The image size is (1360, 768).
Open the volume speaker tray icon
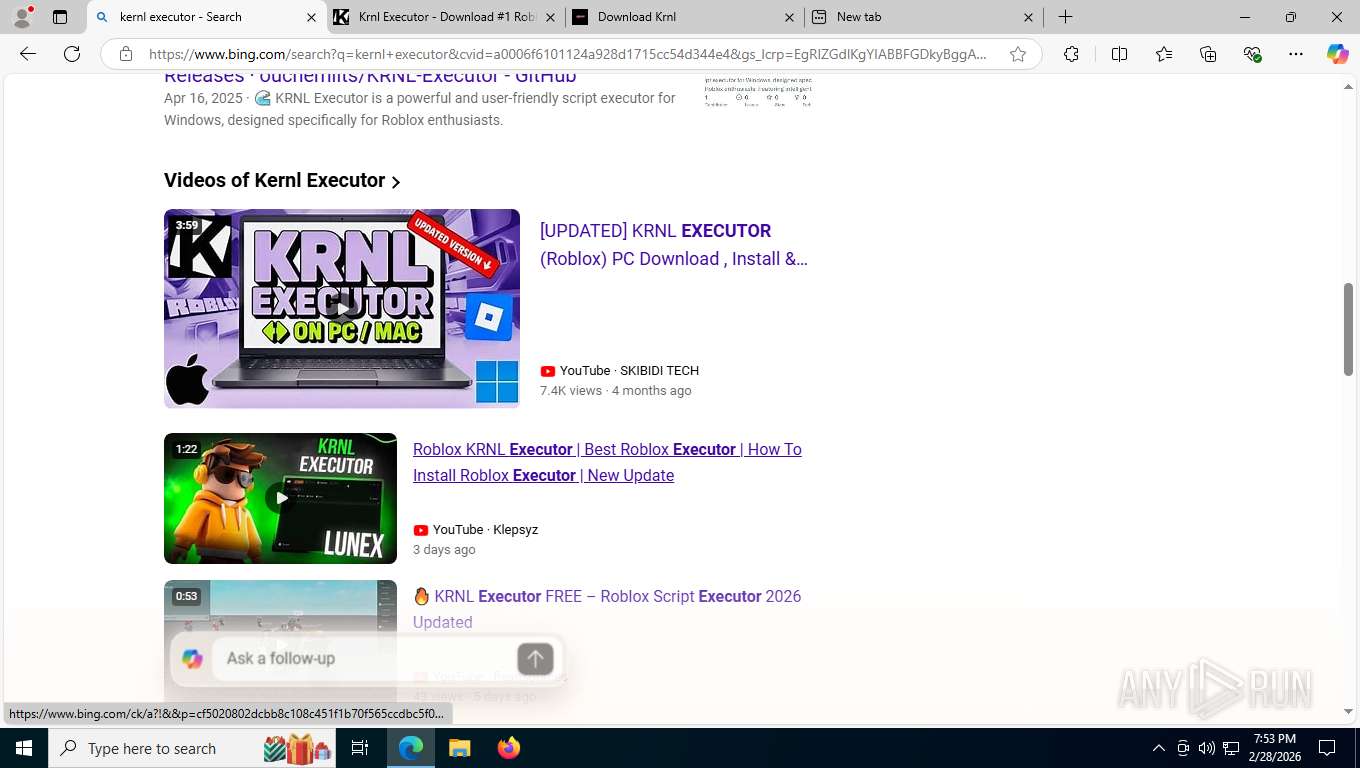1207,748
